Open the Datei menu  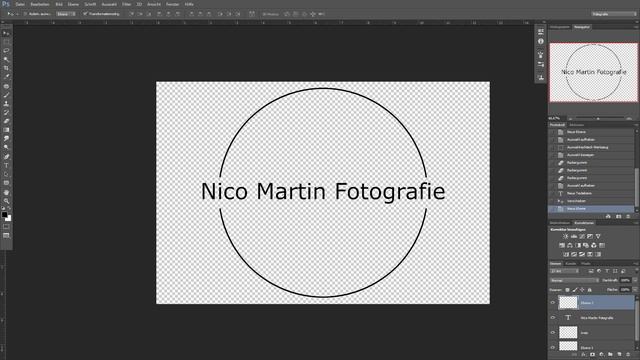(x=20, y=4)
